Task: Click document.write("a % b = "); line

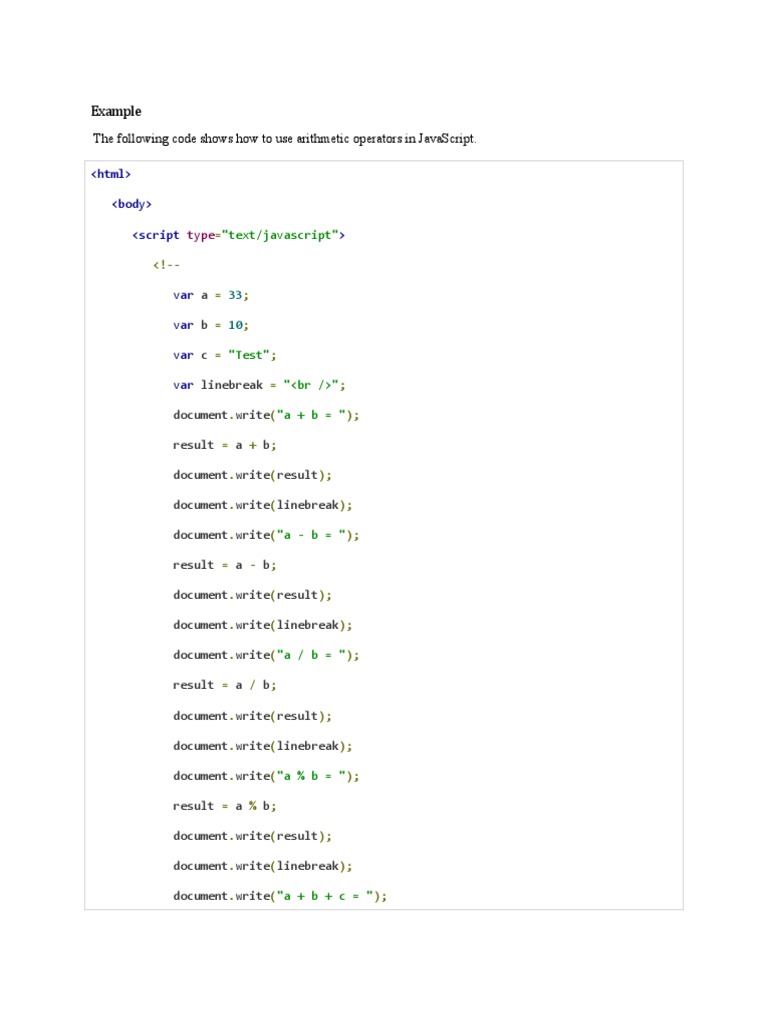Action: click(266, 776)
